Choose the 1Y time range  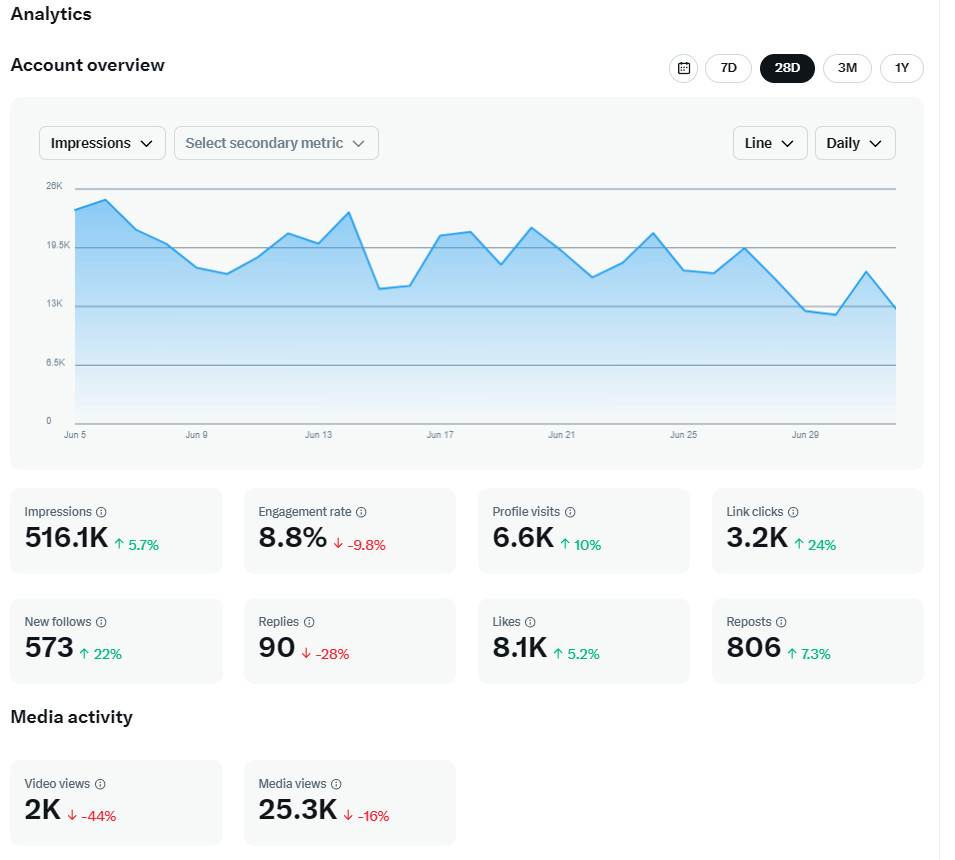(x=902, y=68)
